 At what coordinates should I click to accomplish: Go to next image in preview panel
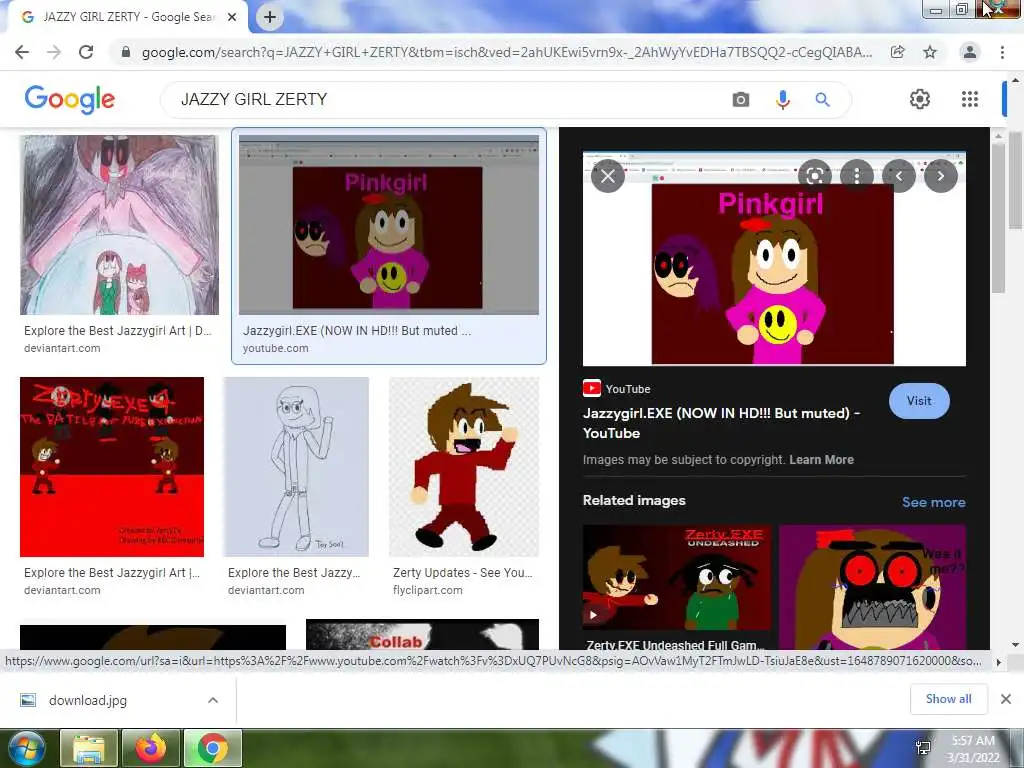click(x=941, y=176)
